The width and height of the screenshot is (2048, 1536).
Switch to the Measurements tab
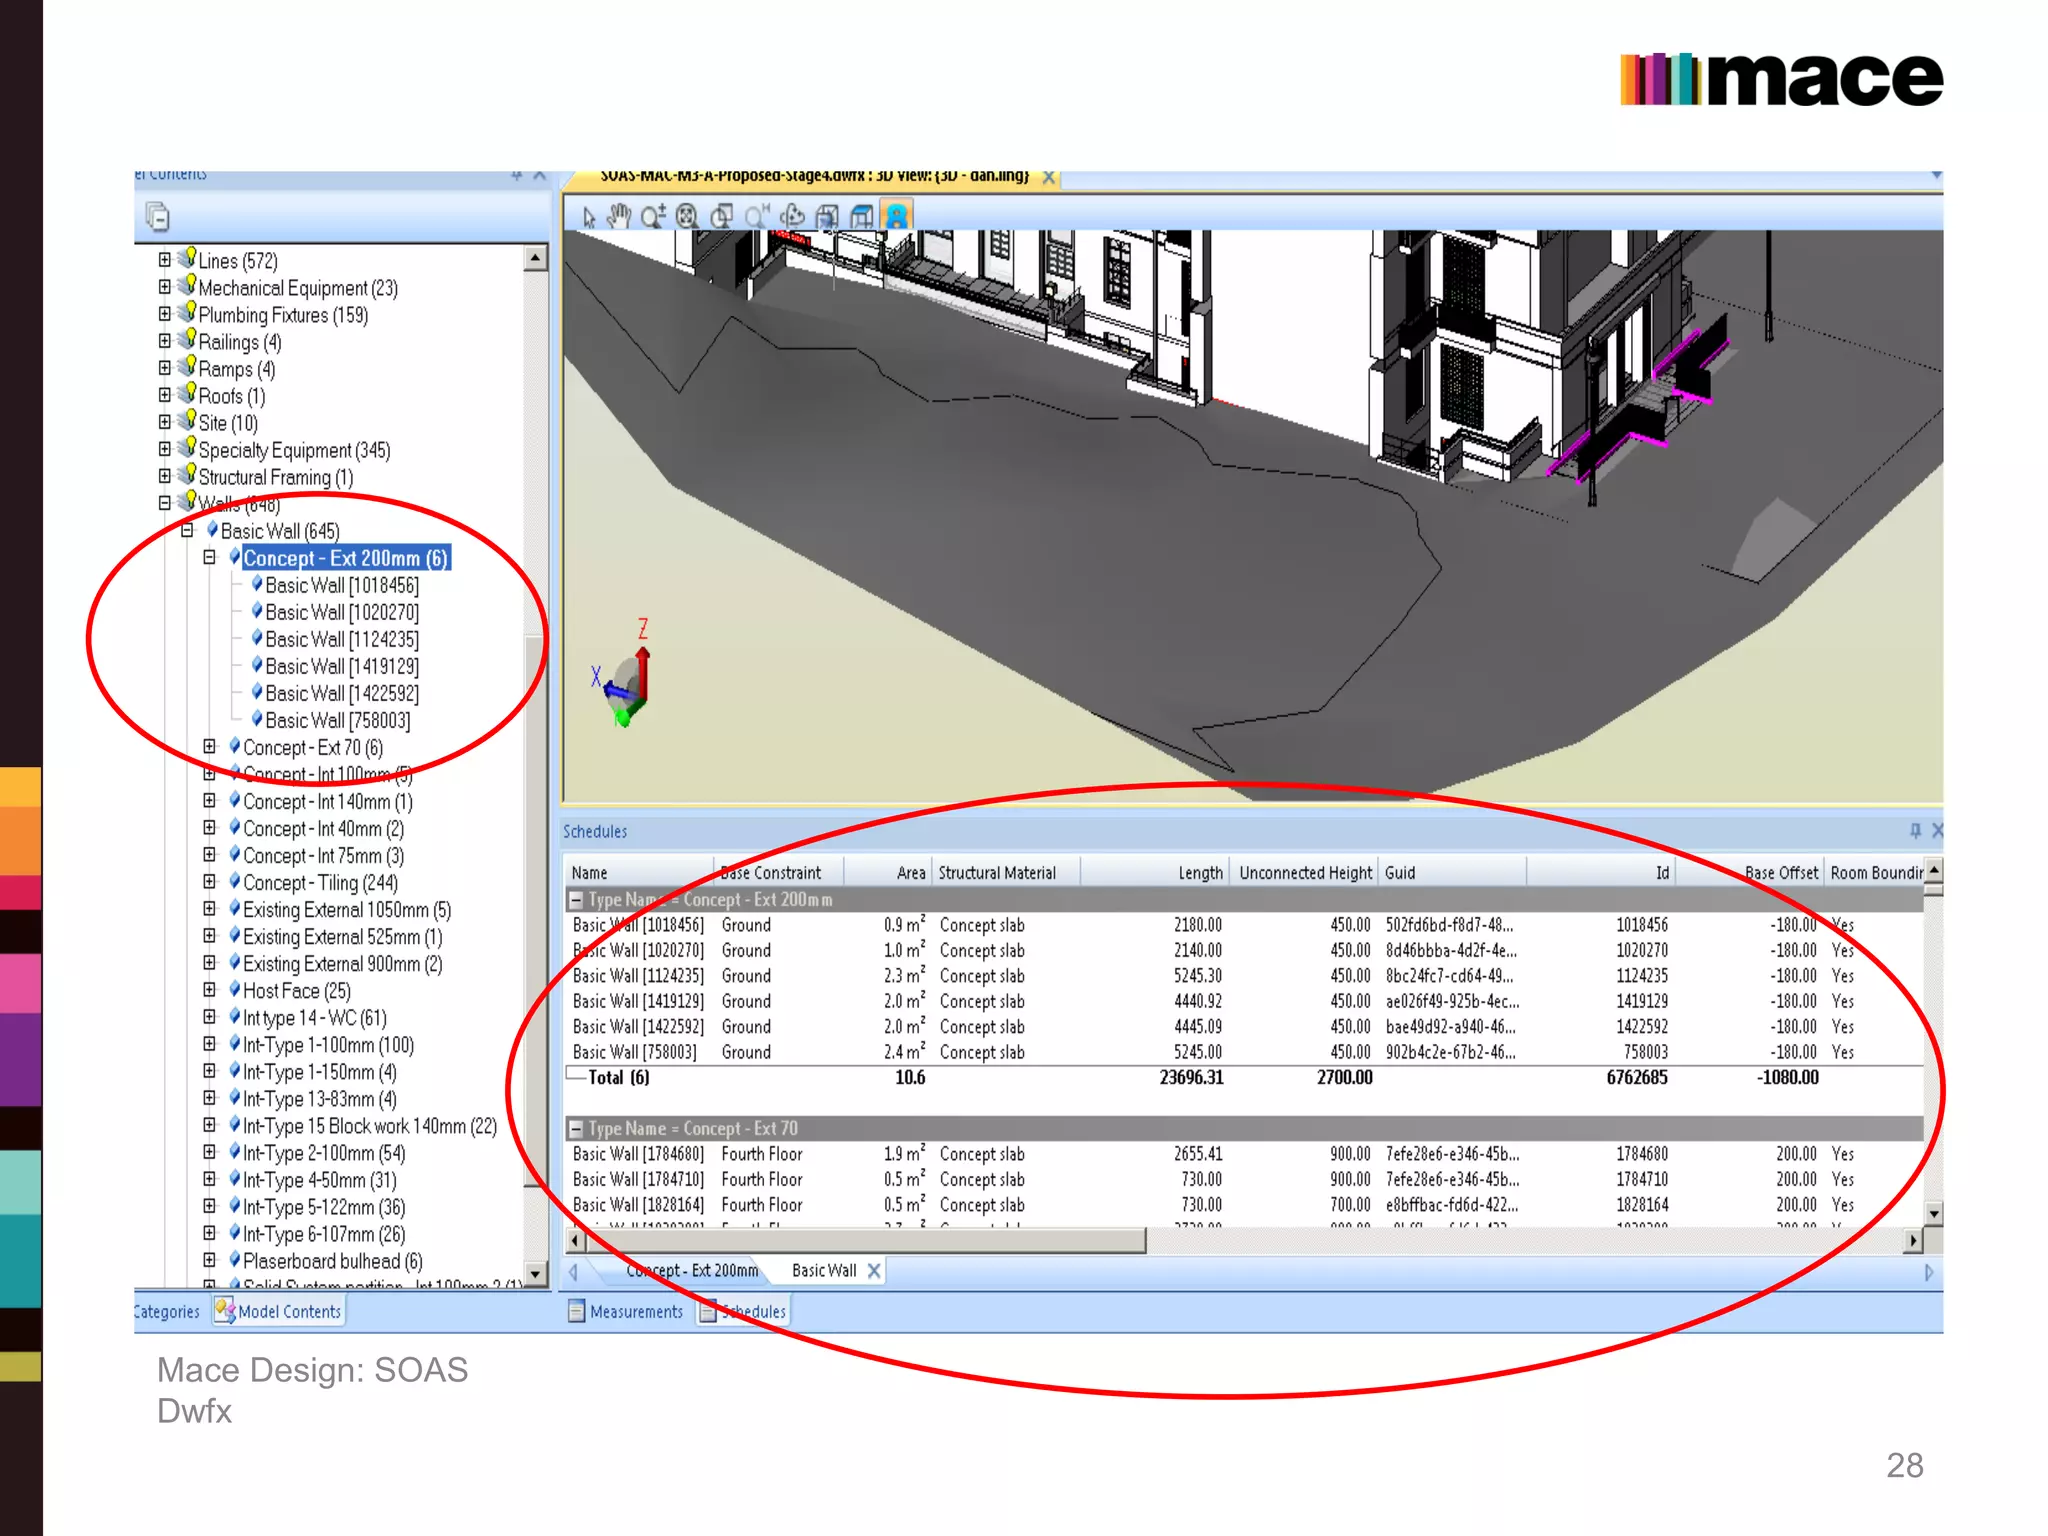tap(627, 1311)
